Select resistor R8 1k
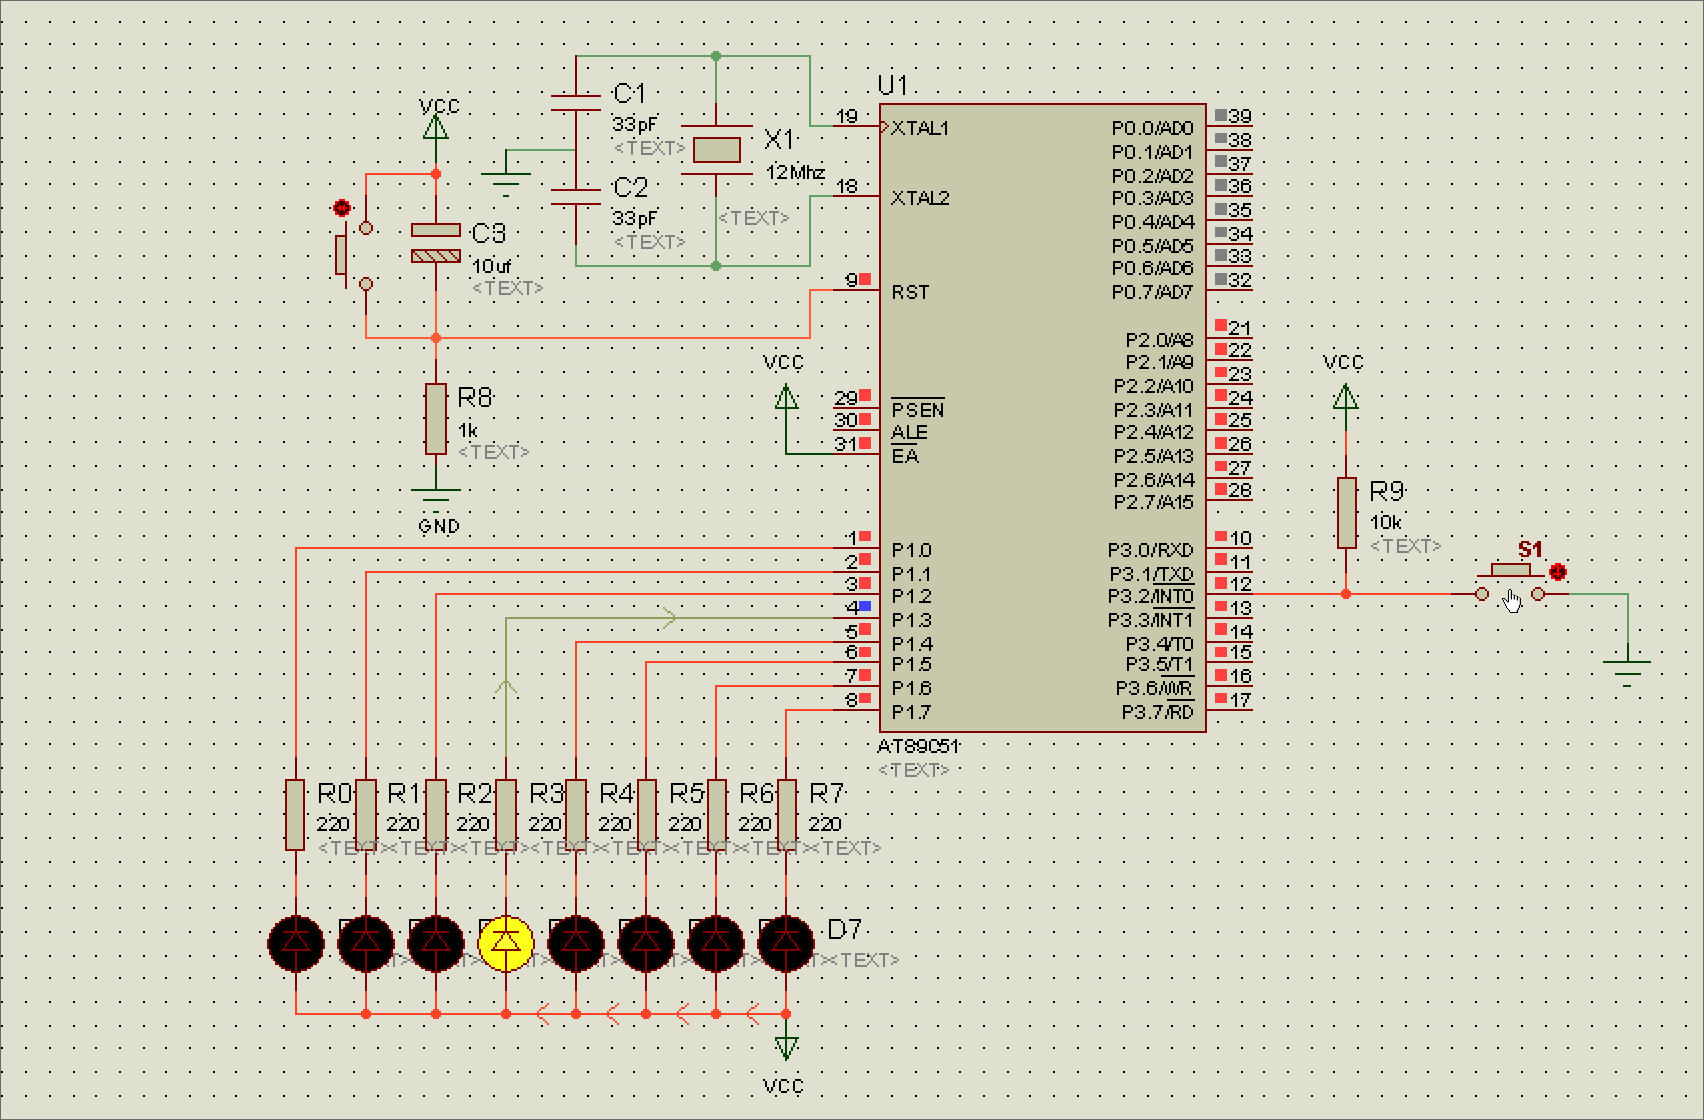1704x1120 pixels. [x=436, y=419]
